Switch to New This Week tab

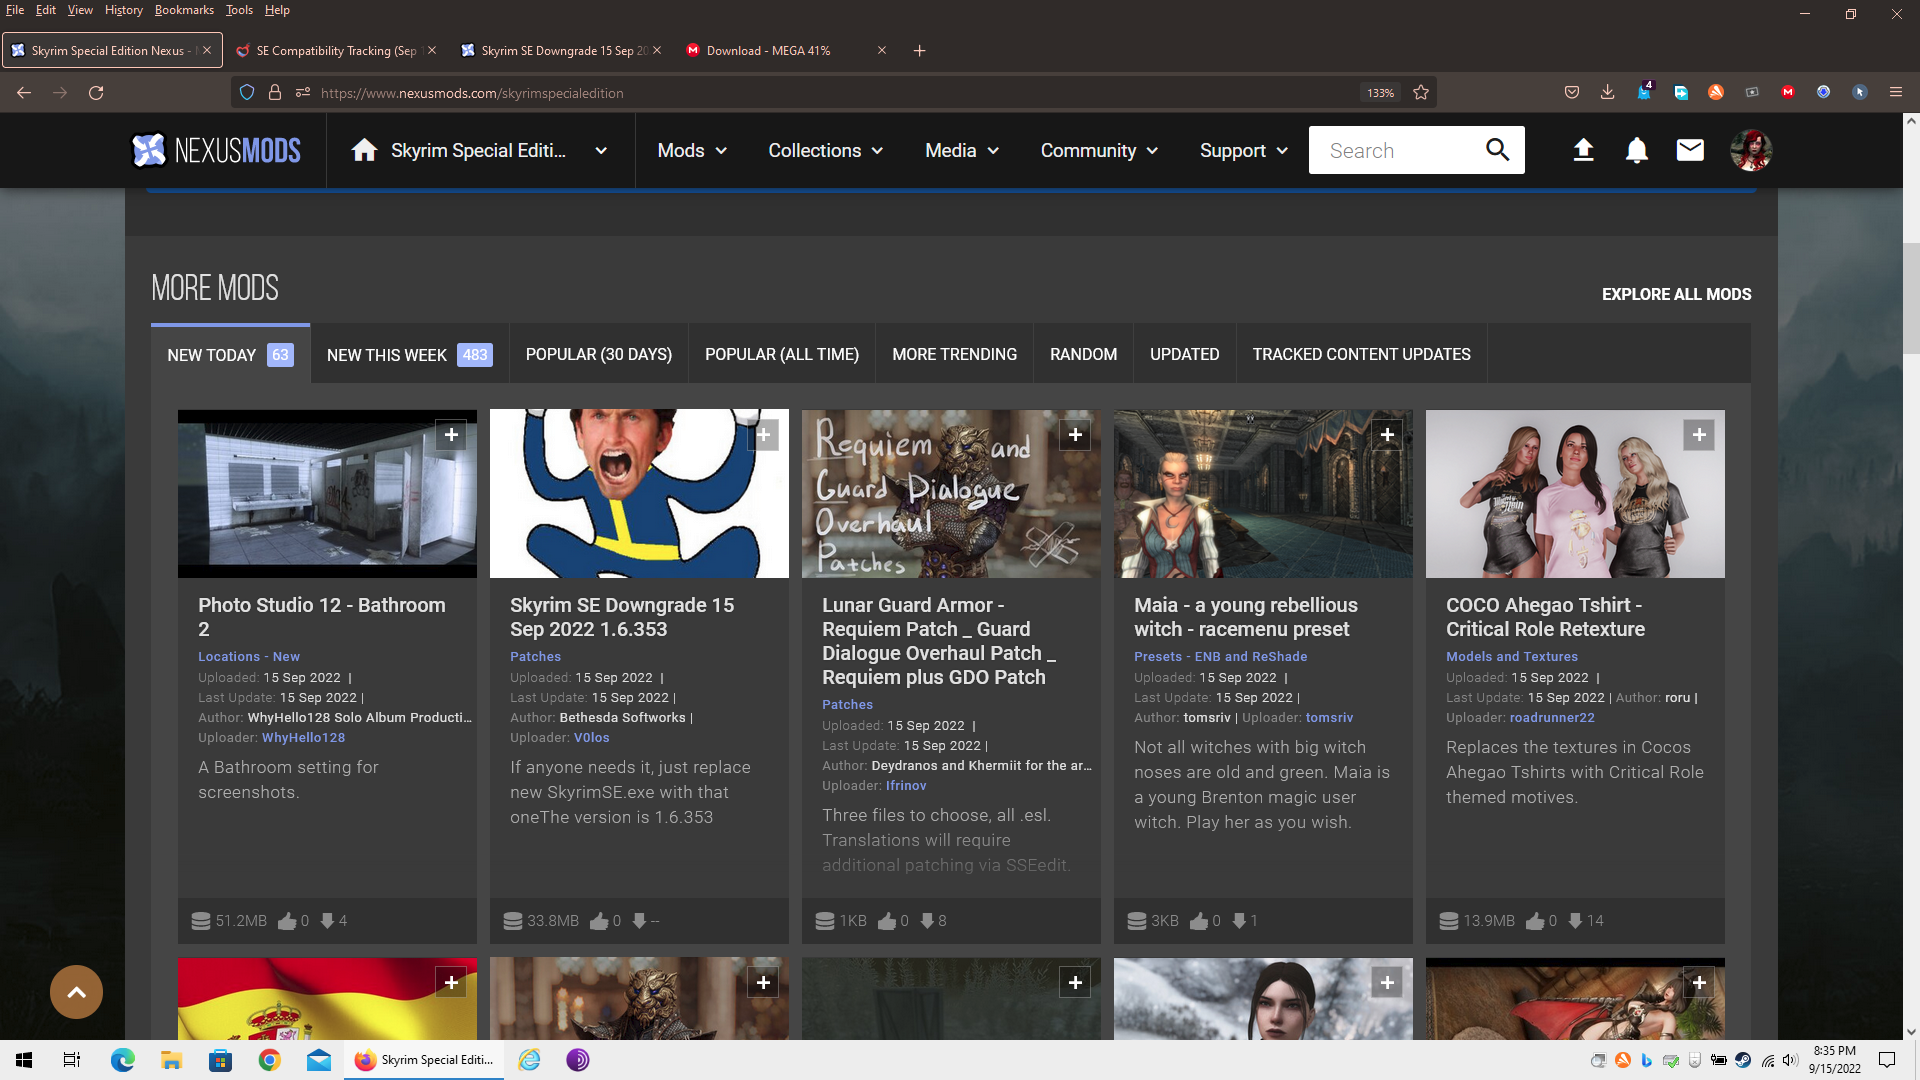410,355
